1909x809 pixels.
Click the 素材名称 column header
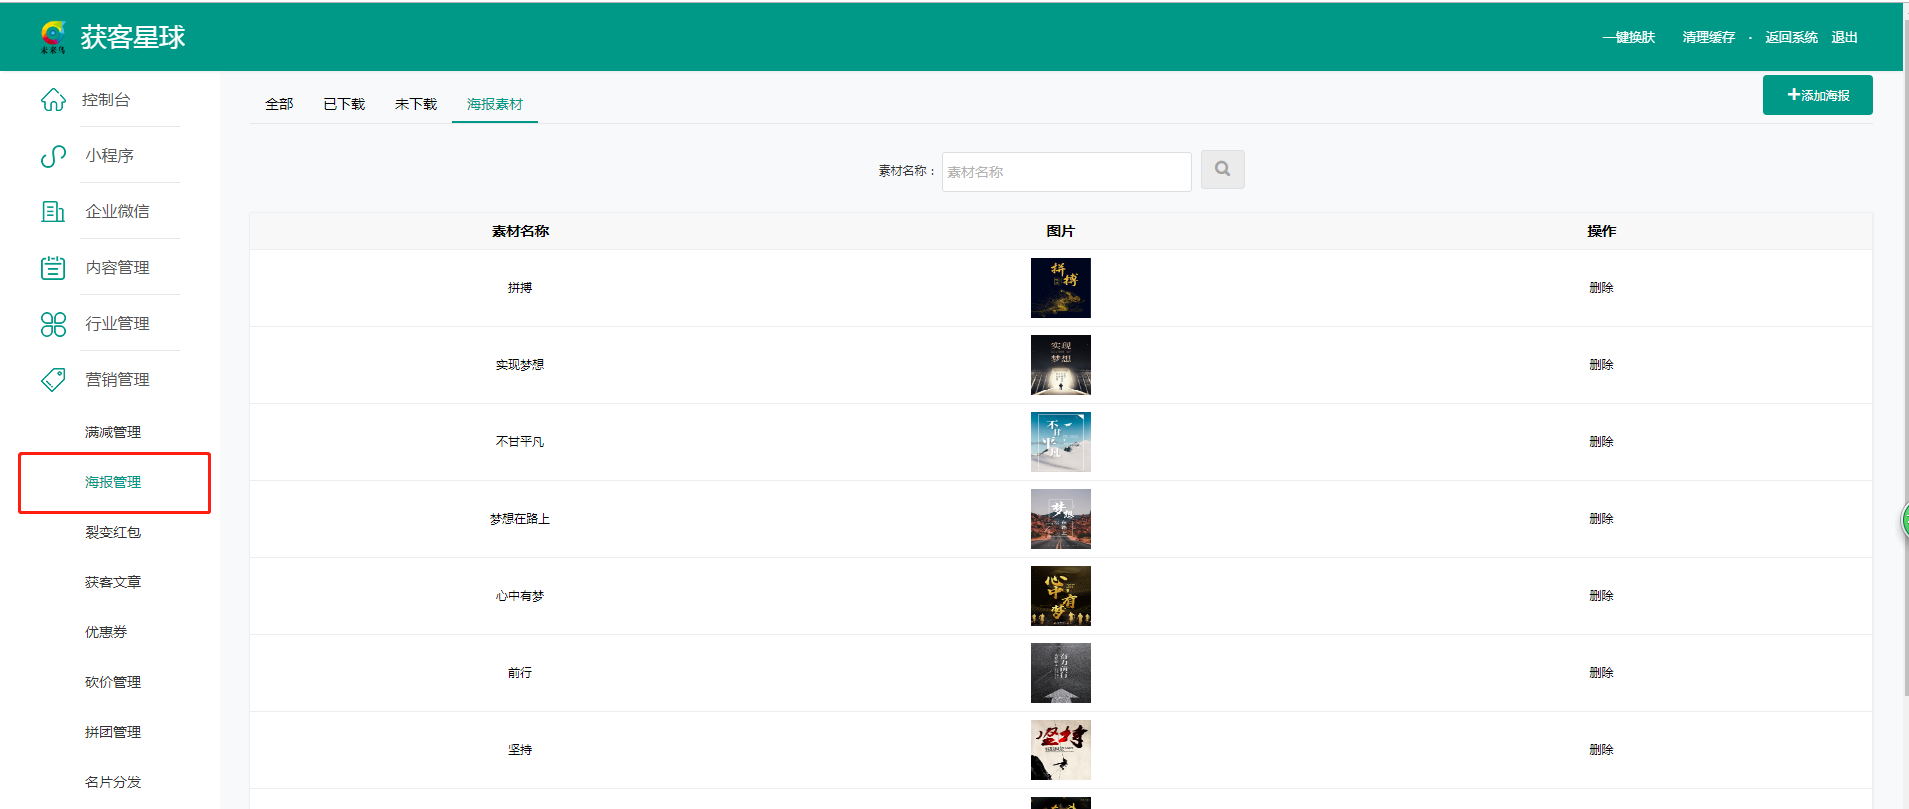[520, 231]
